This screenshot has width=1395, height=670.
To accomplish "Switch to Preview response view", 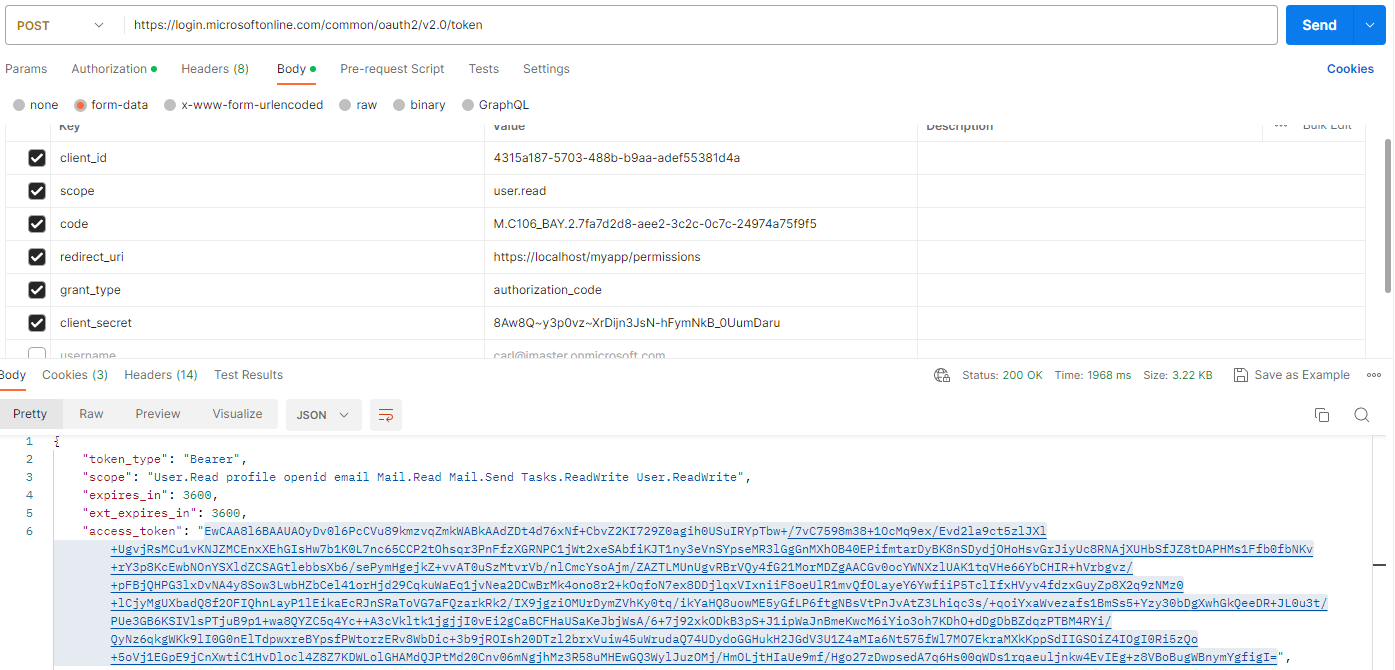I will [158, 414].
